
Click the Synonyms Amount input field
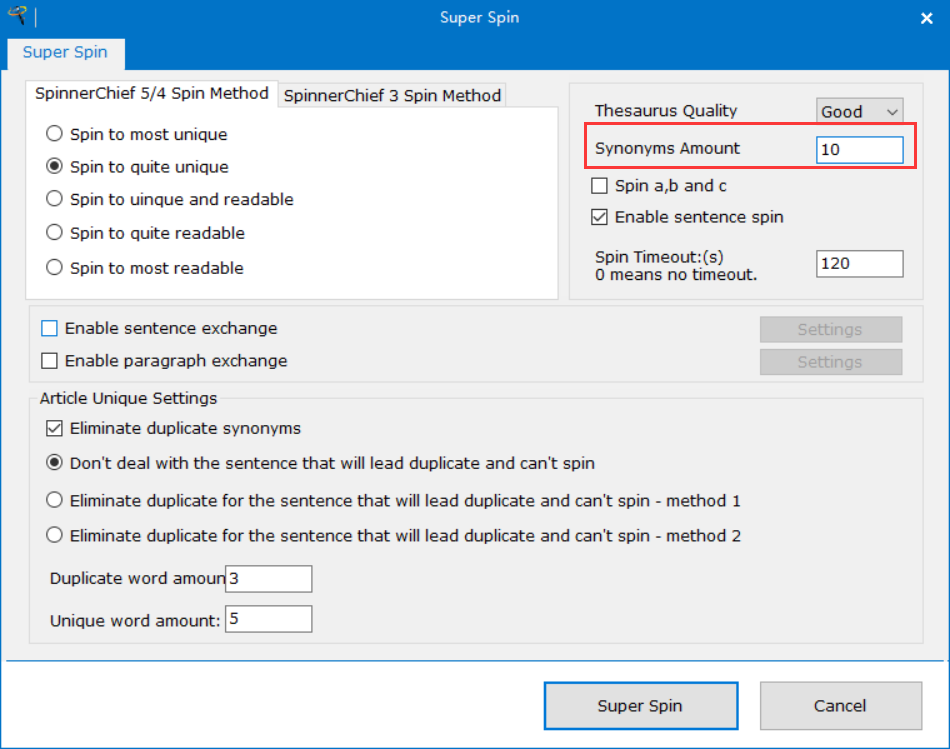tap(859, 150)
